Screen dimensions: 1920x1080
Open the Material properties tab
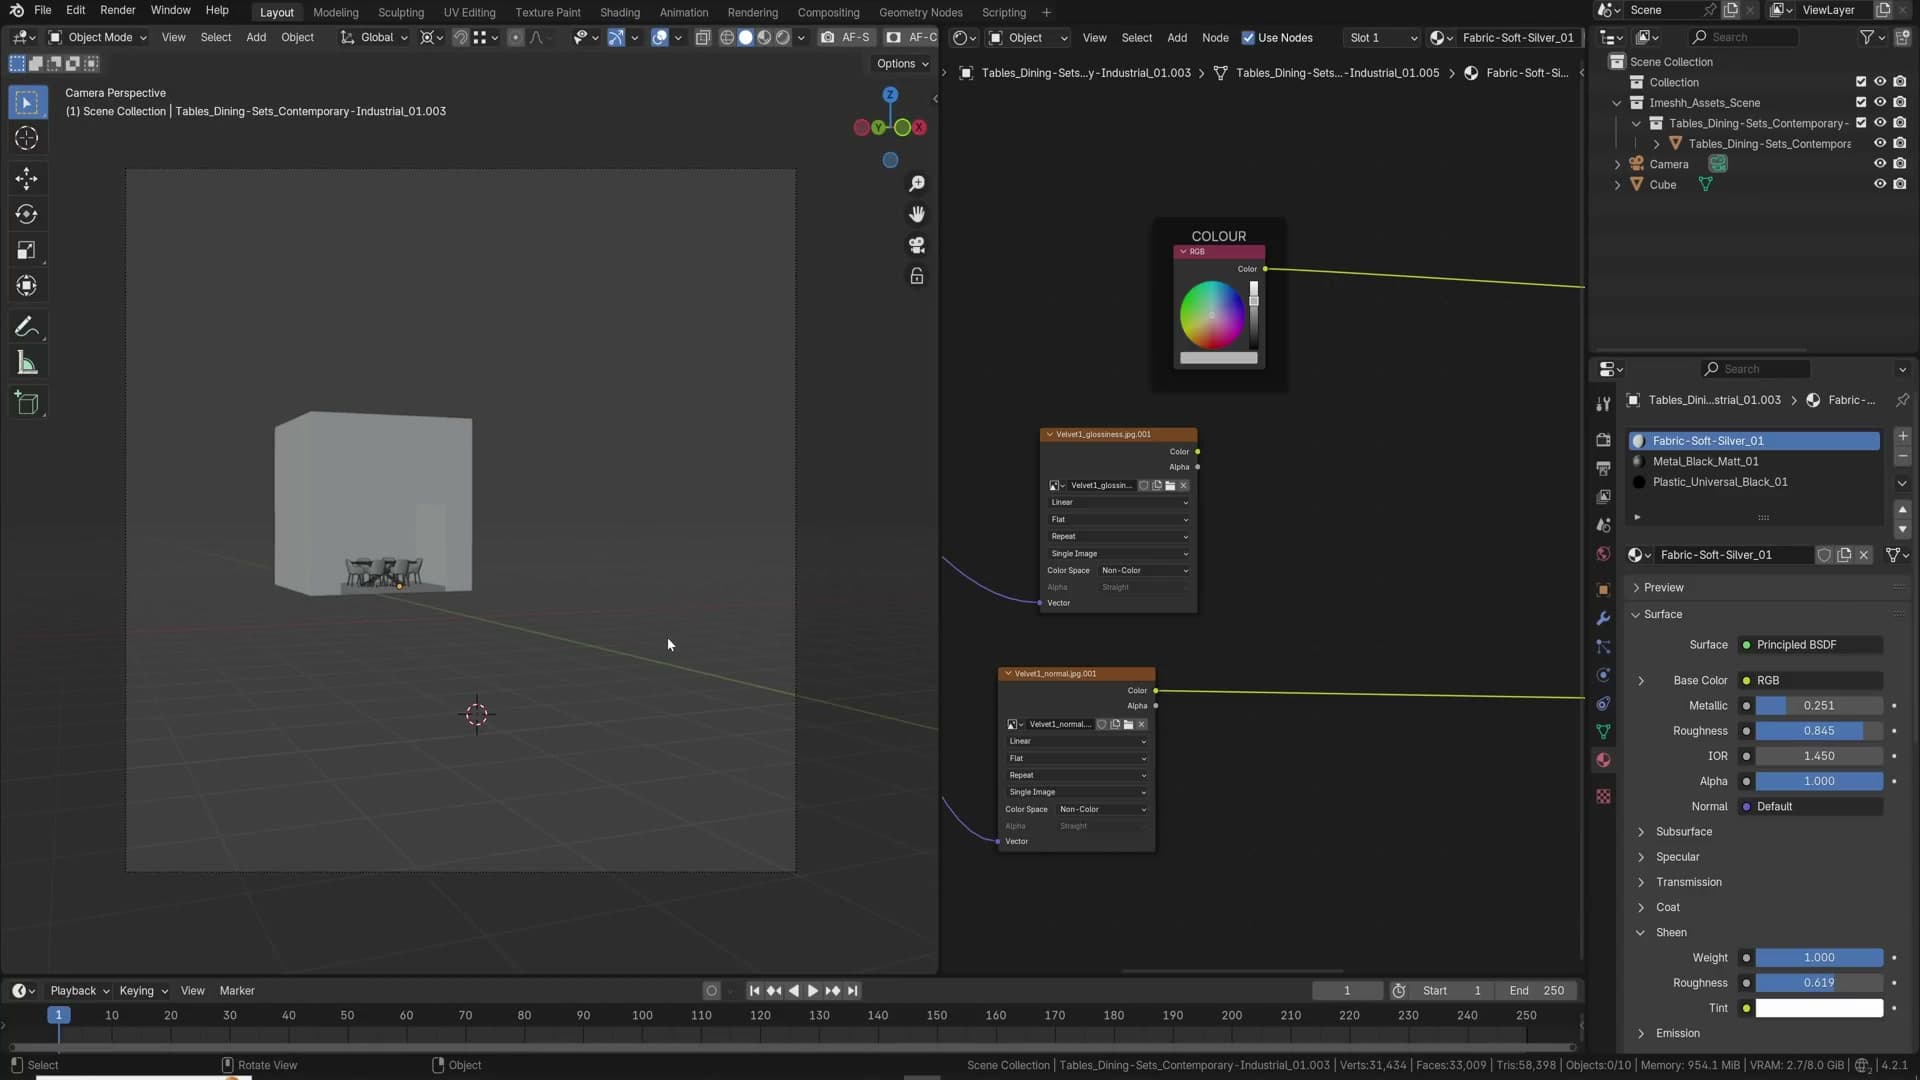[x=1603, y=760]
